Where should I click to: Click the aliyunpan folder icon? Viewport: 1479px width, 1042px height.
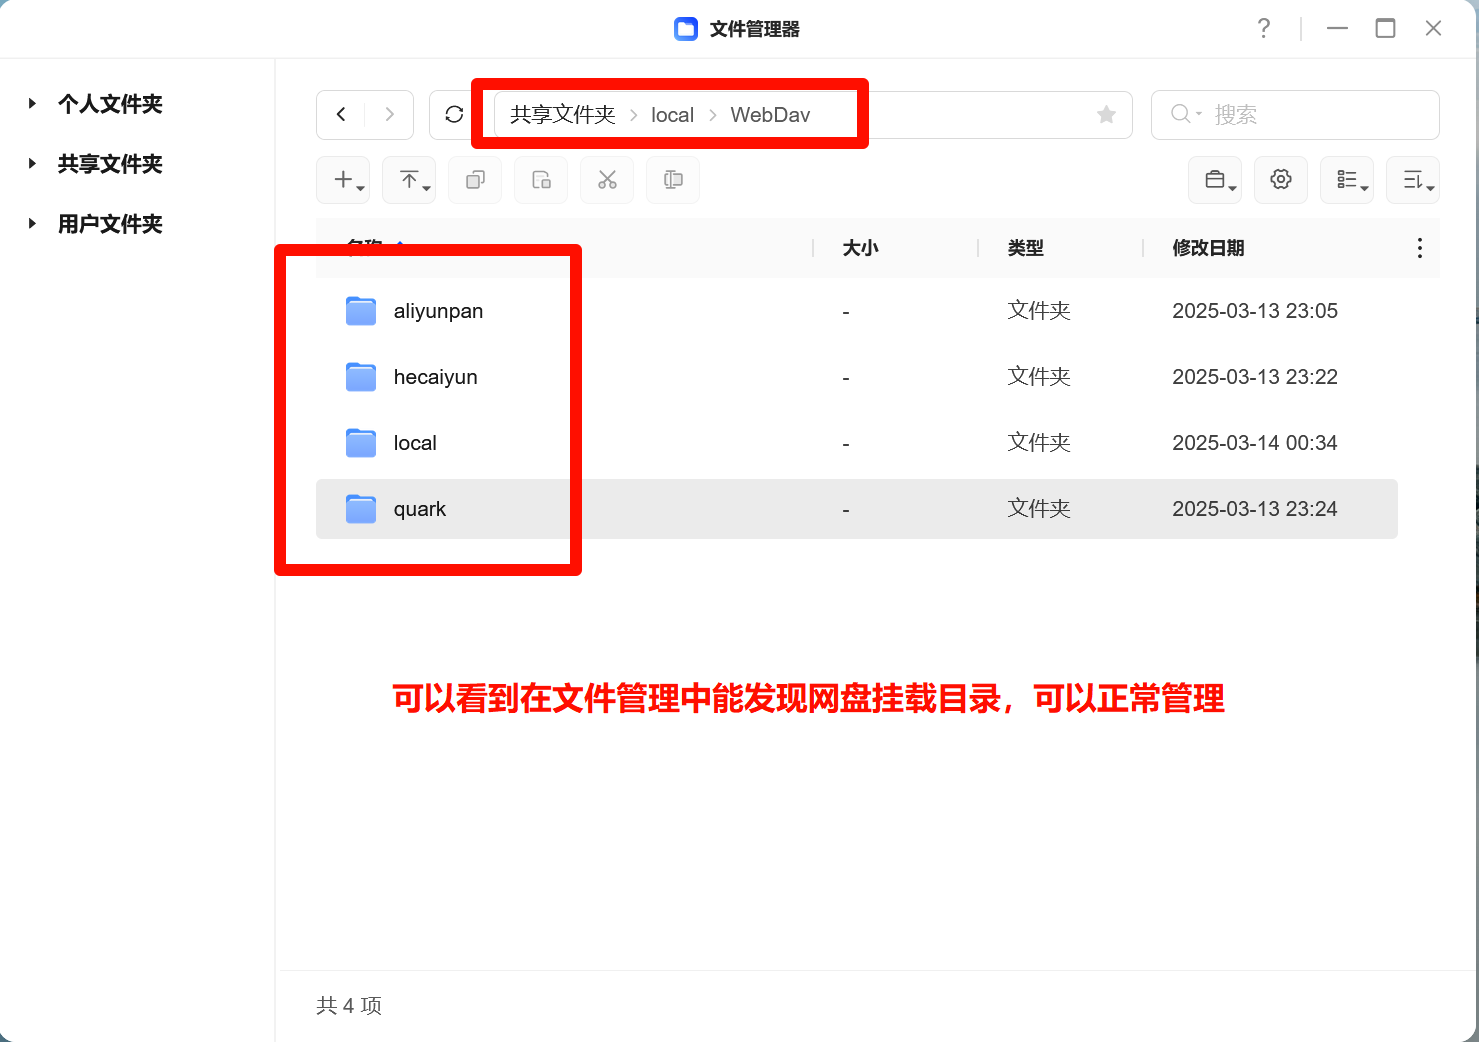(361, 311)
